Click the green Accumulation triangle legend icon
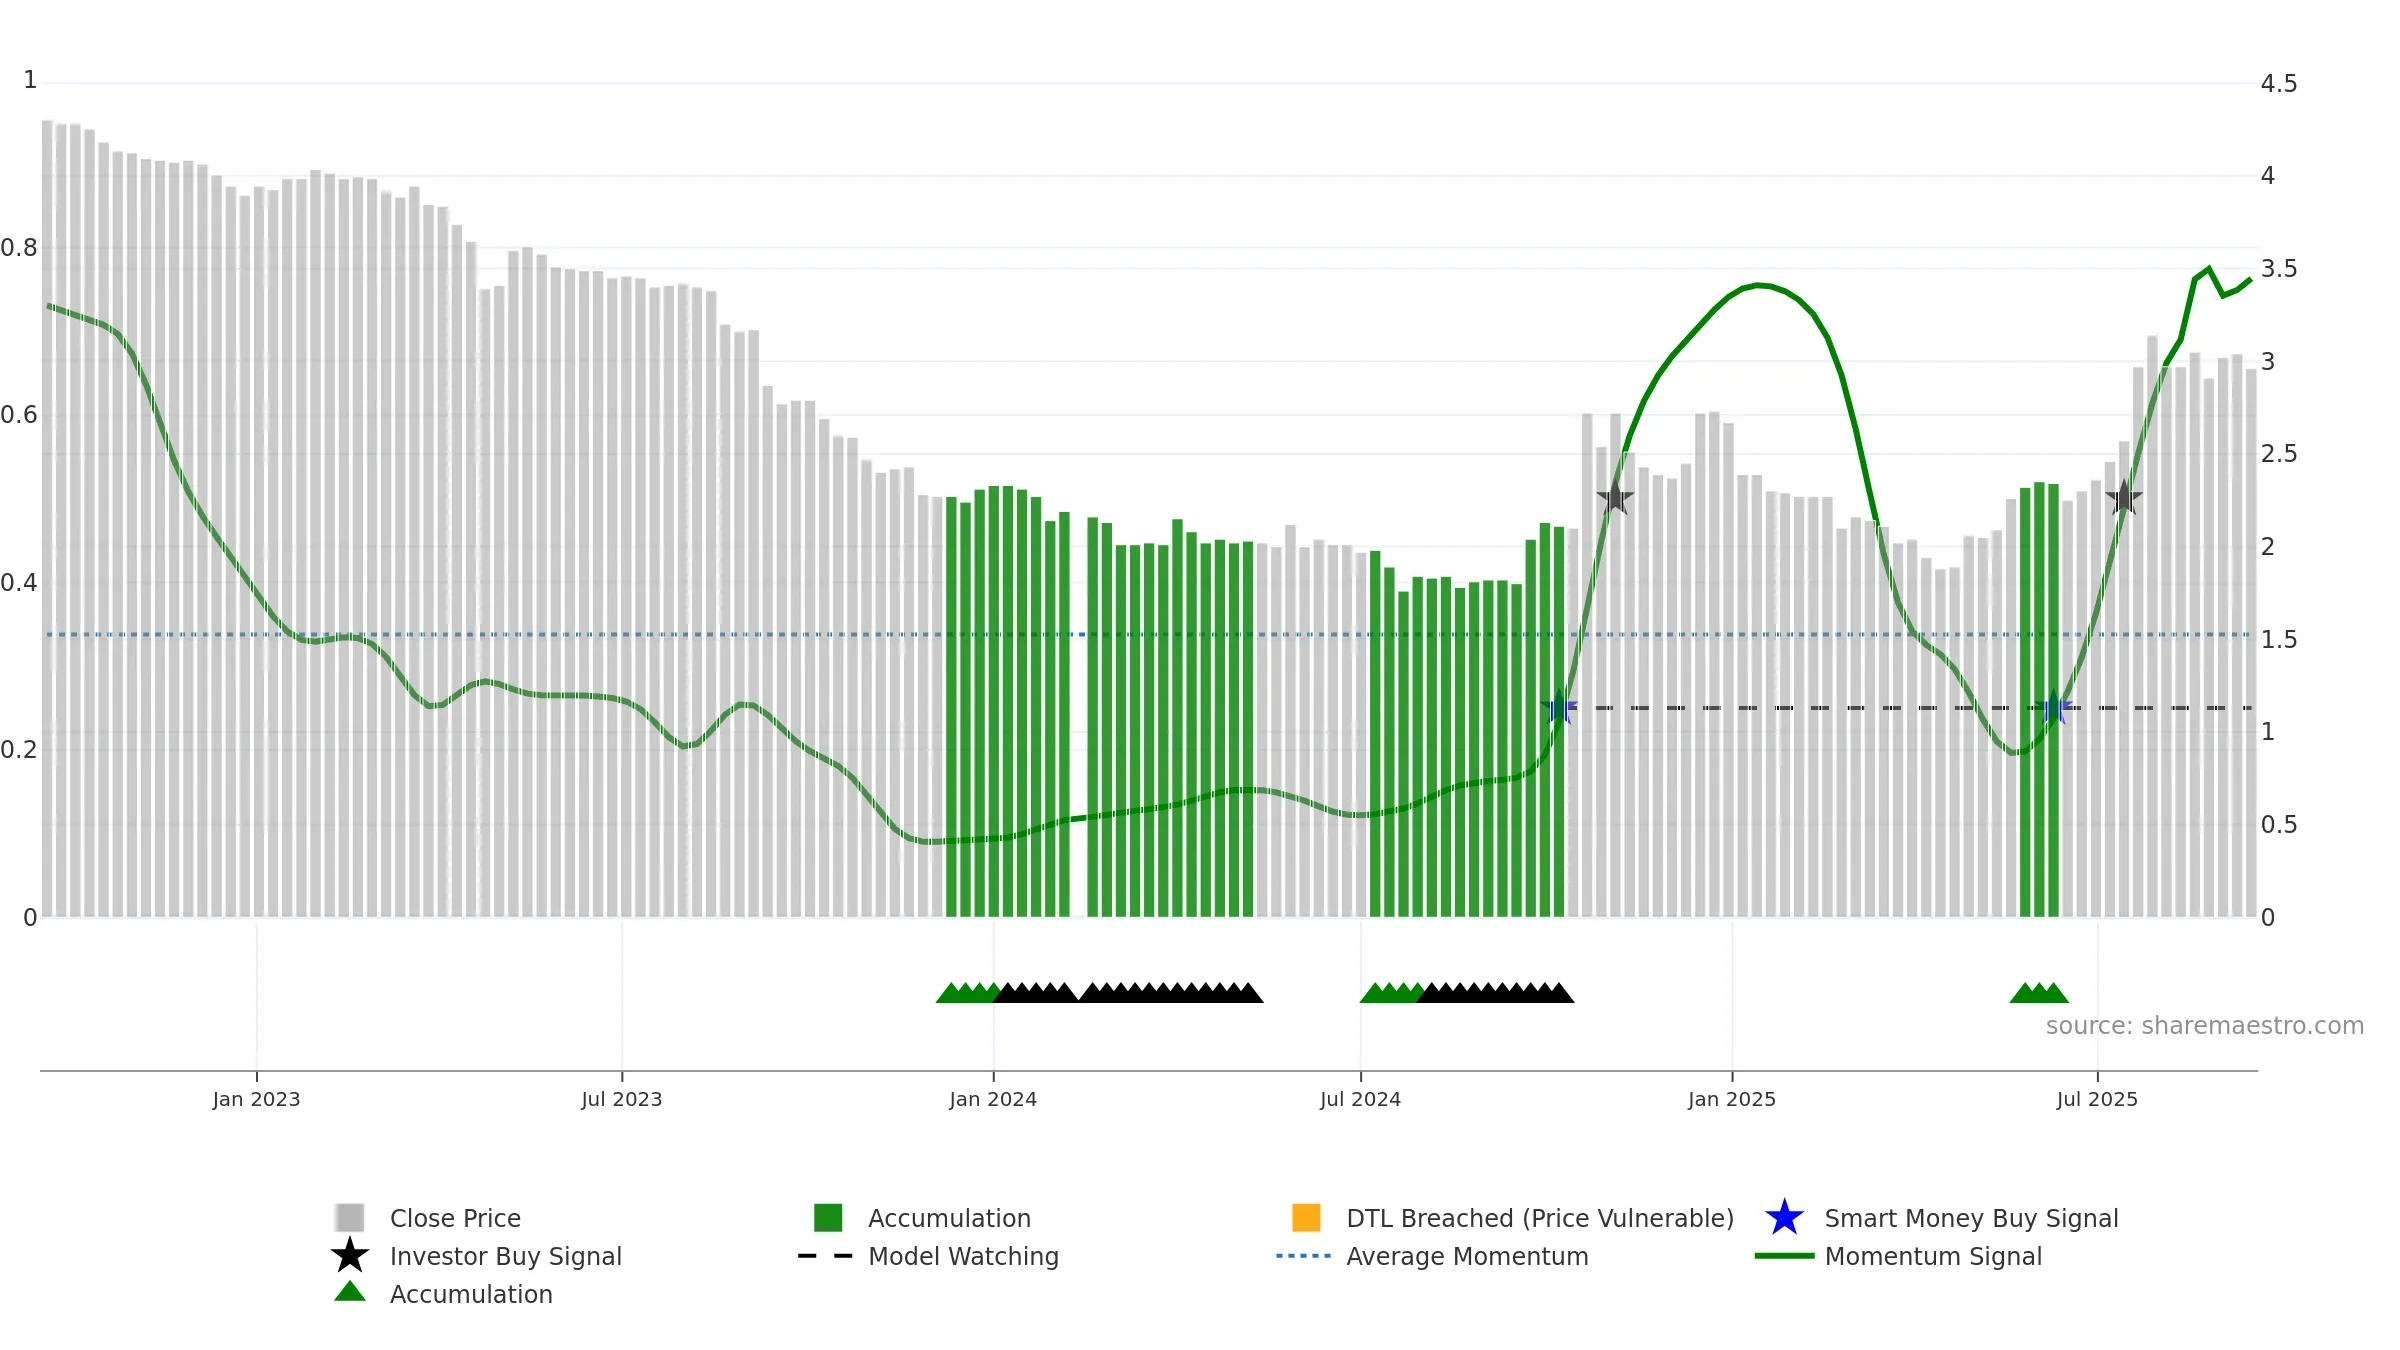This screenshot has width=2400, height=1350. (350, 1292)
